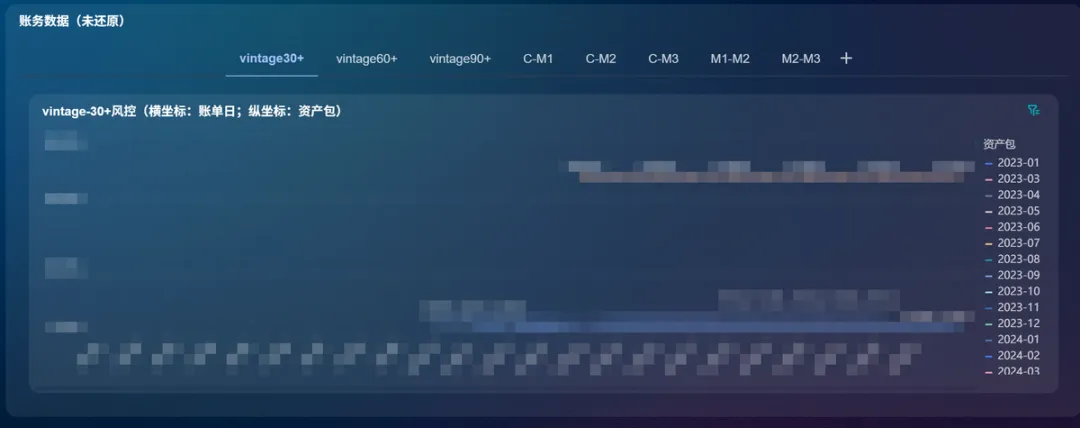
Task: Click the 2023-10 legend color marker
Action: coord(989,291)
